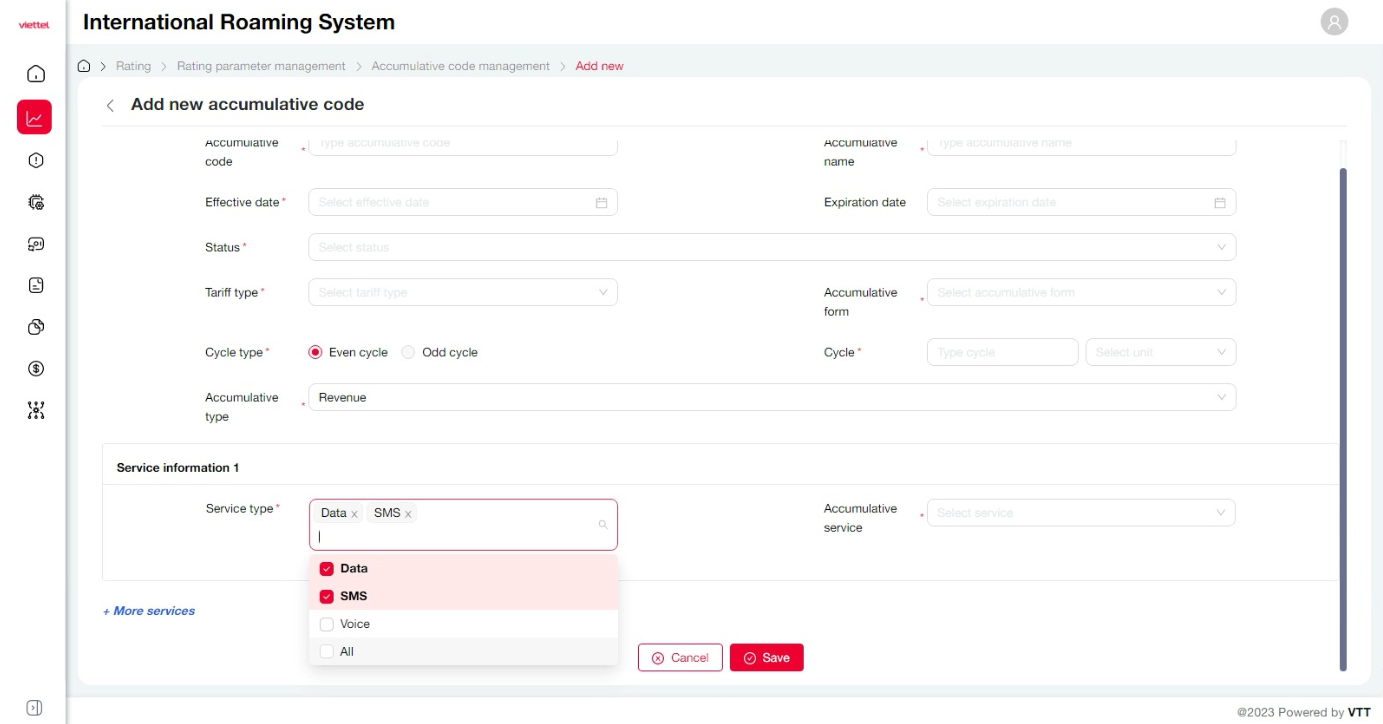Click the Save button
This screenshot has width=1383, height=724.
point(766,658)
